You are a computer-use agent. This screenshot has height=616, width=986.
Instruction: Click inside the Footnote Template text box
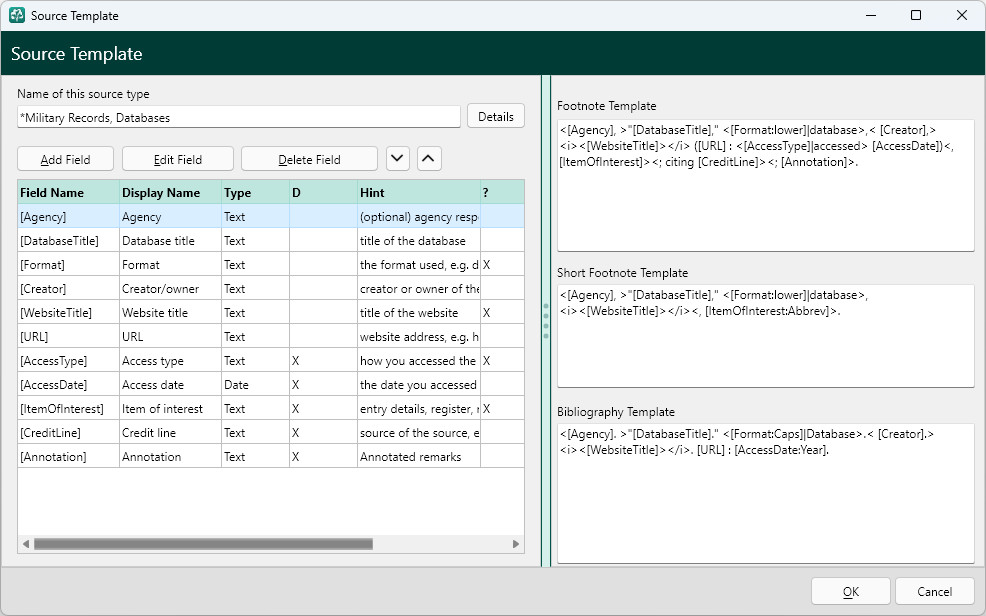[x=765, y=185]
